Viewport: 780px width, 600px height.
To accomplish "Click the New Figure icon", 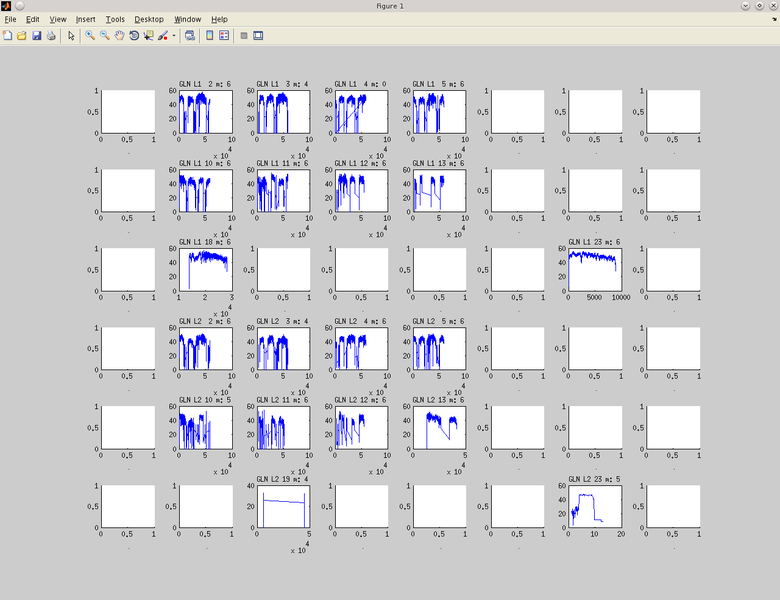I will point(8,36).
